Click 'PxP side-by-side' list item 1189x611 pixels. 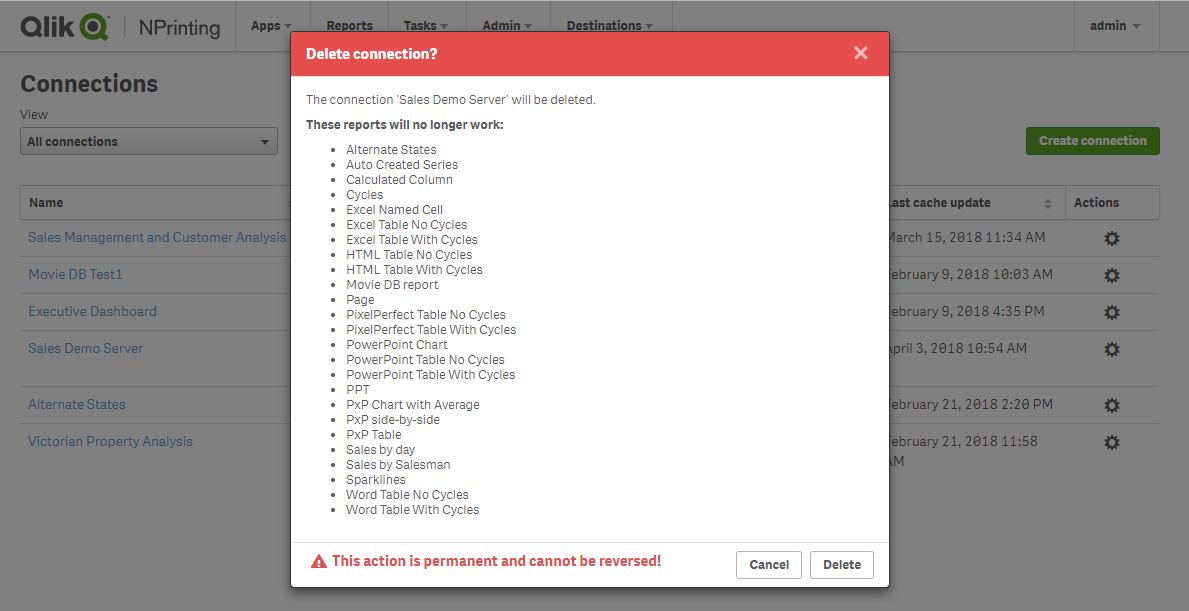[x=393, y=420]
